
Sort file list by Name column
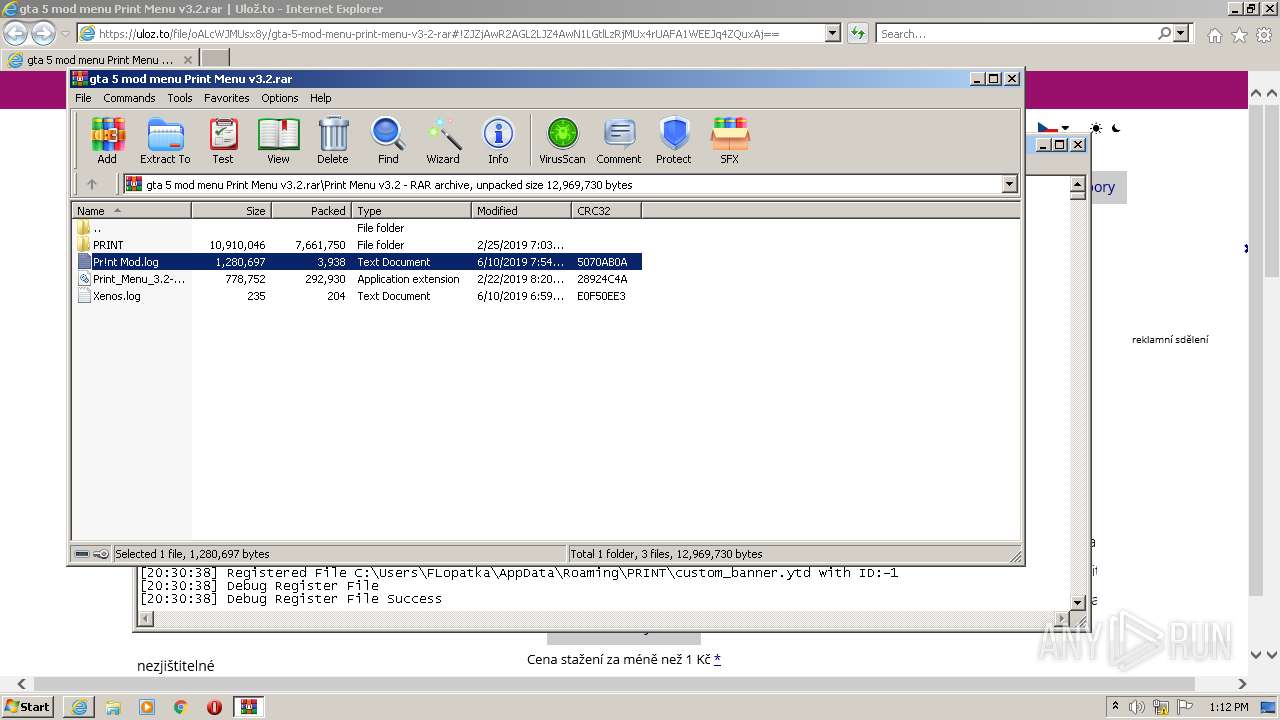[x=131, y=210]
